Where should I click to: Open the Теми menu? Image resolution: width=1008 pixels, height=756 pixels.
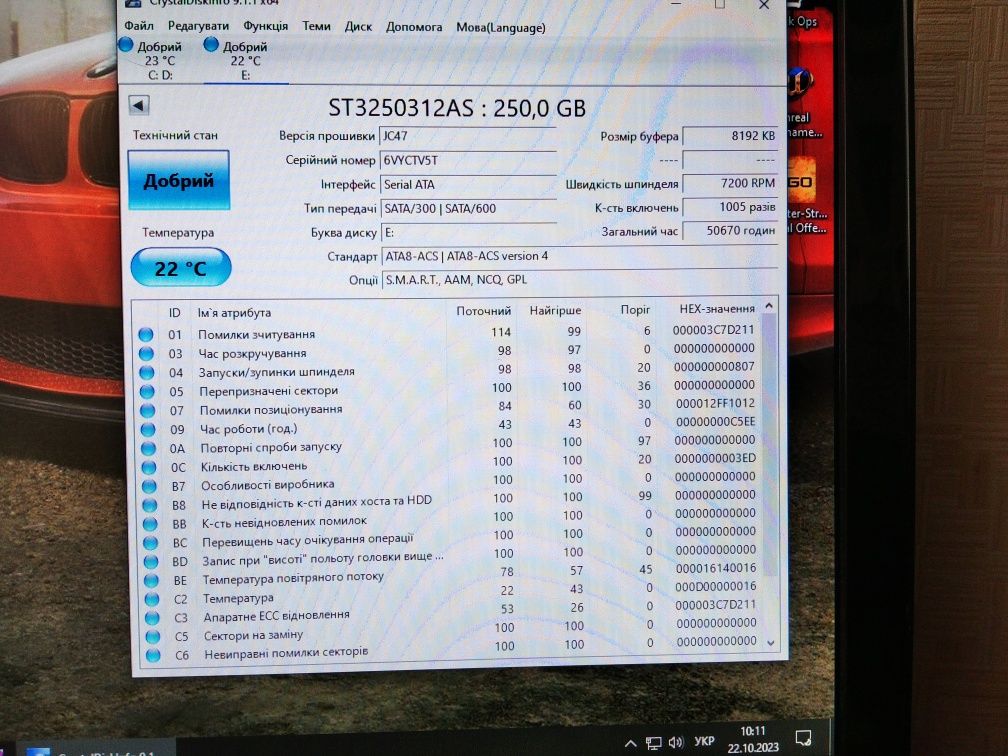pos(316,26)
